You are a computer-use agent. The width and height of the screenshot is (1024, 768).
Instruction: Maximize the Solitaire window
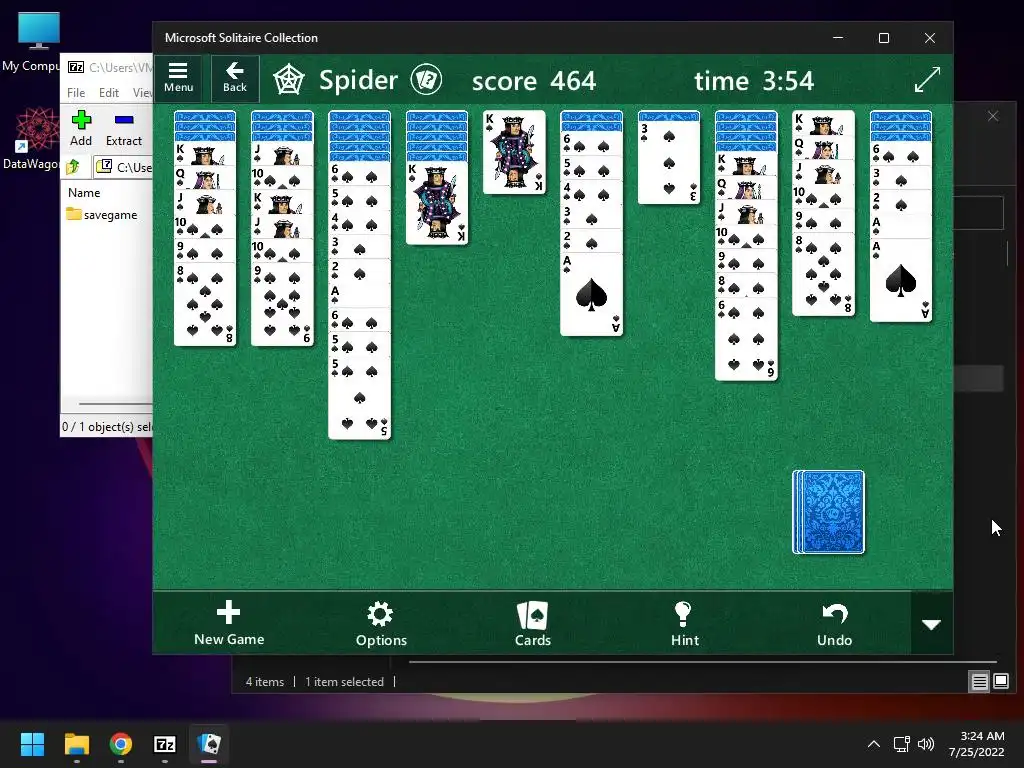point(884,38)
